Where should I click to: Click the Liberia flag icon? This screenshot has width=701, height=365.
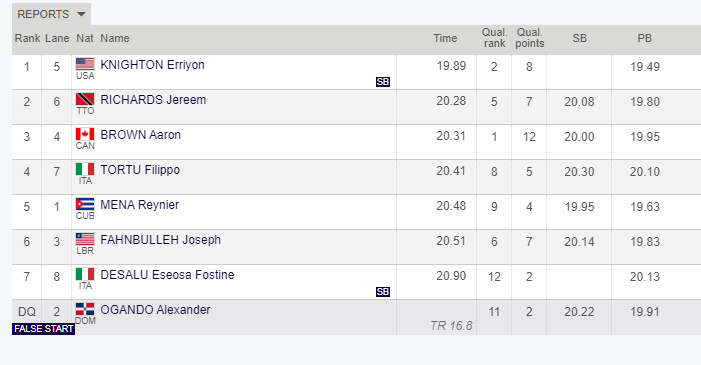tap(85, 239)
